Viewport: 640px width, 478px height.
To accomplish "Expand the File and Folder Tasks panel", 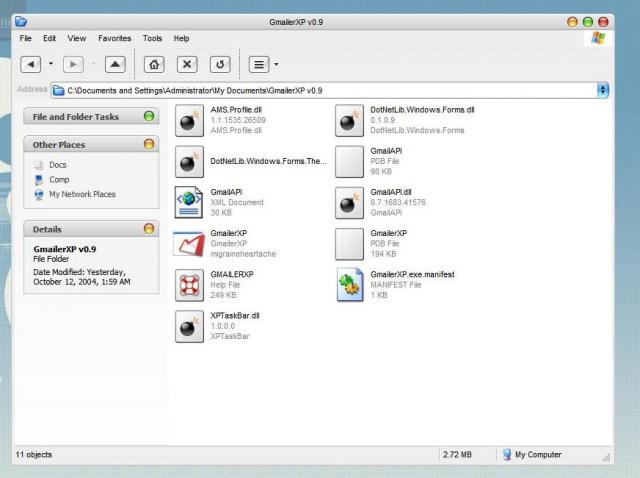I will click(149, 116).
